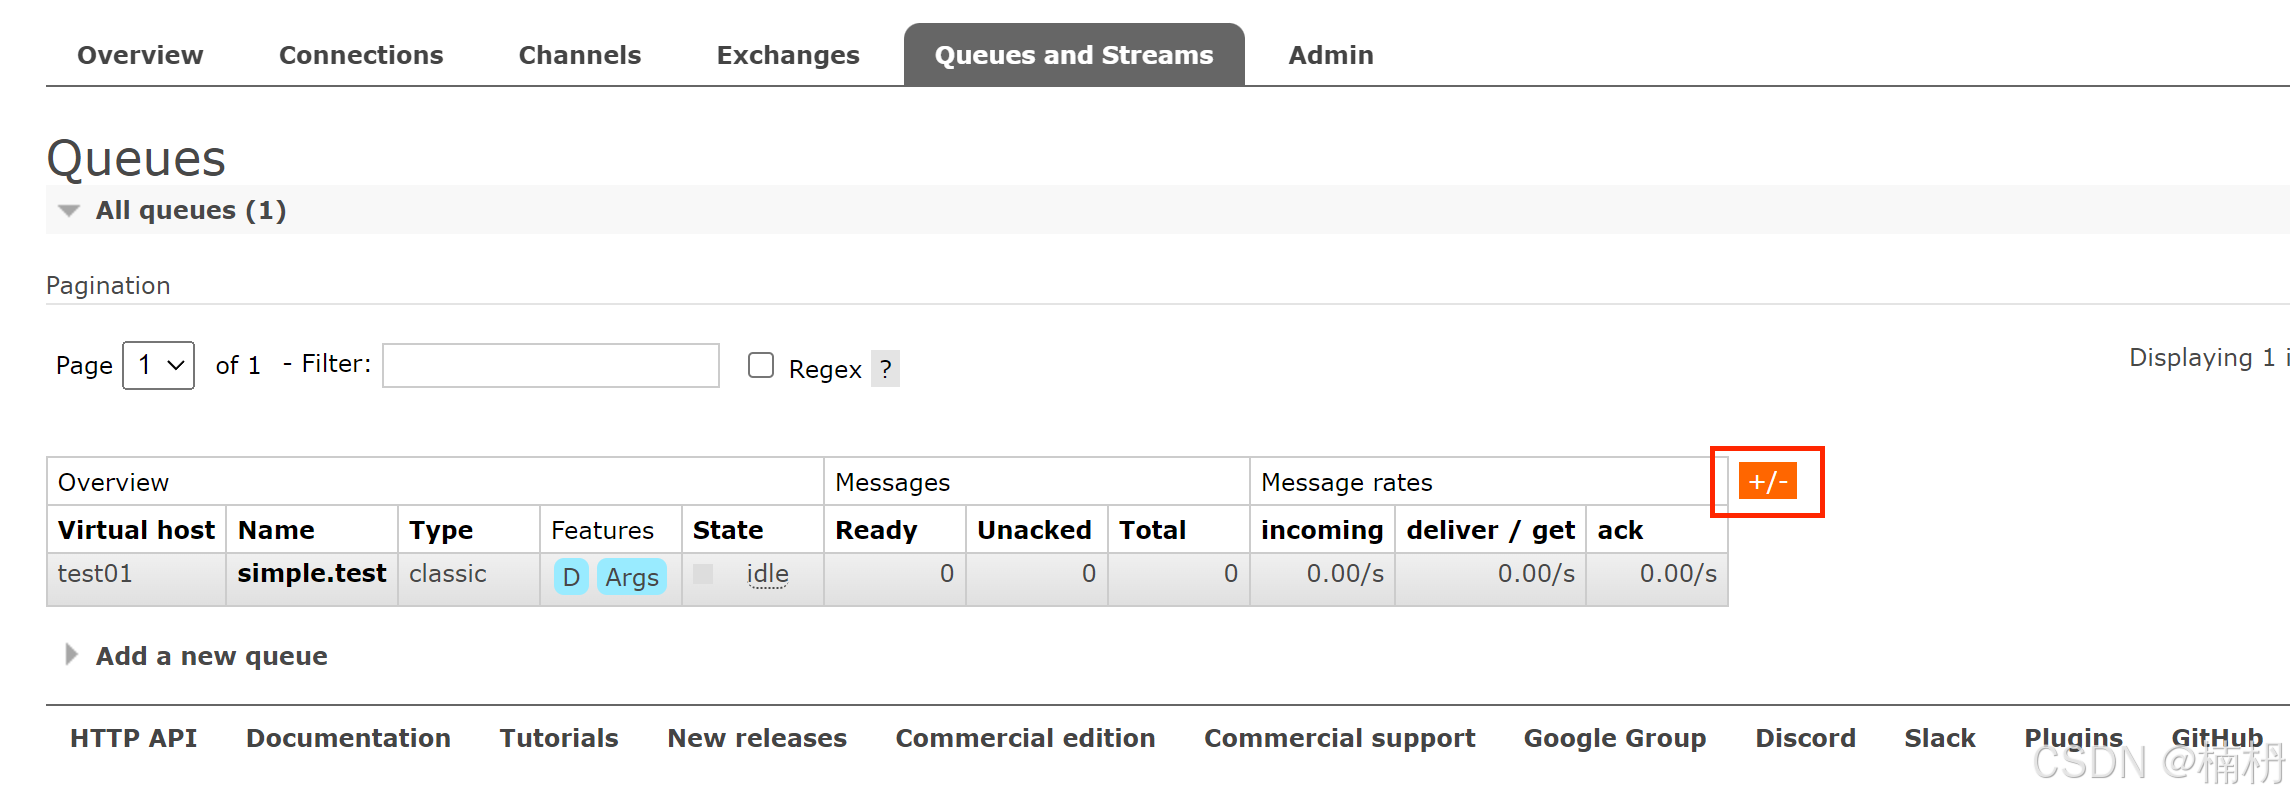Click the Args feature badge

(632, 577)
